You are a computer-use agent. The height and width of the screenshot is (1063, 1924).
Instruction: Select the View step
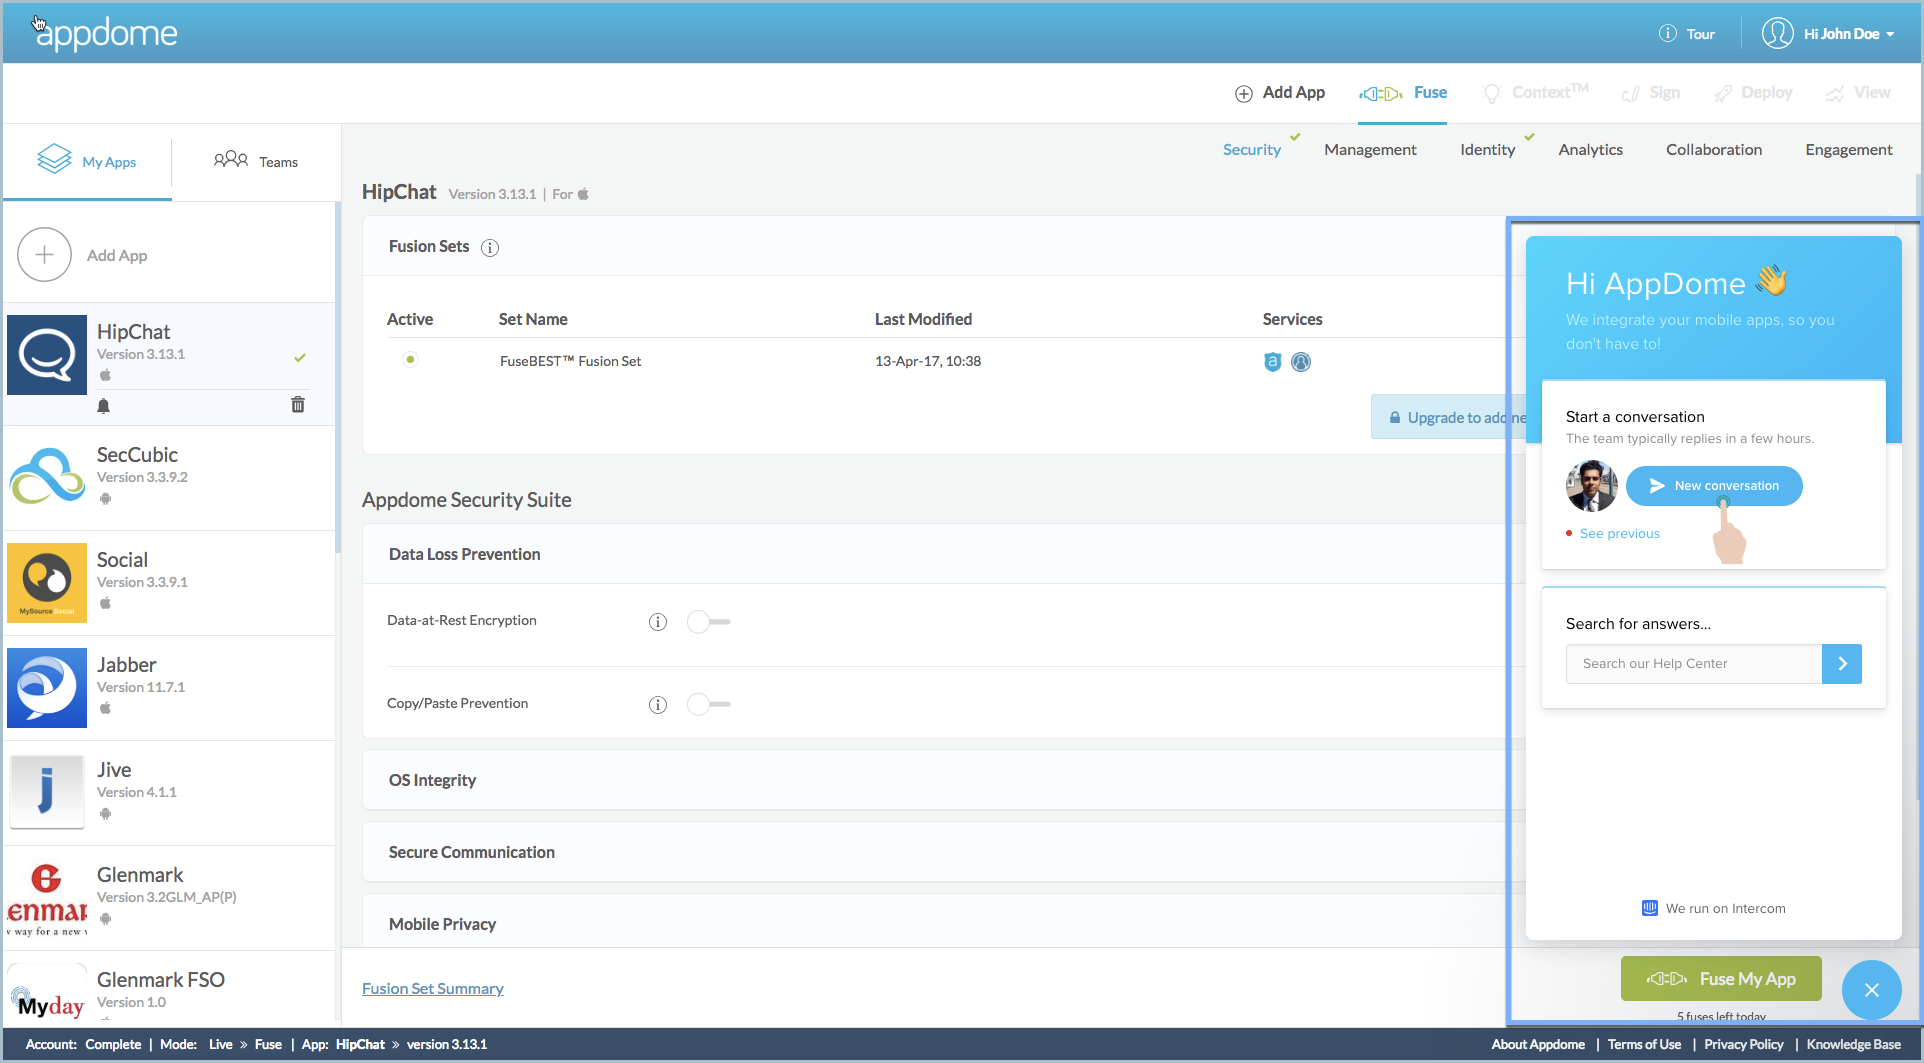[1858, 93]
